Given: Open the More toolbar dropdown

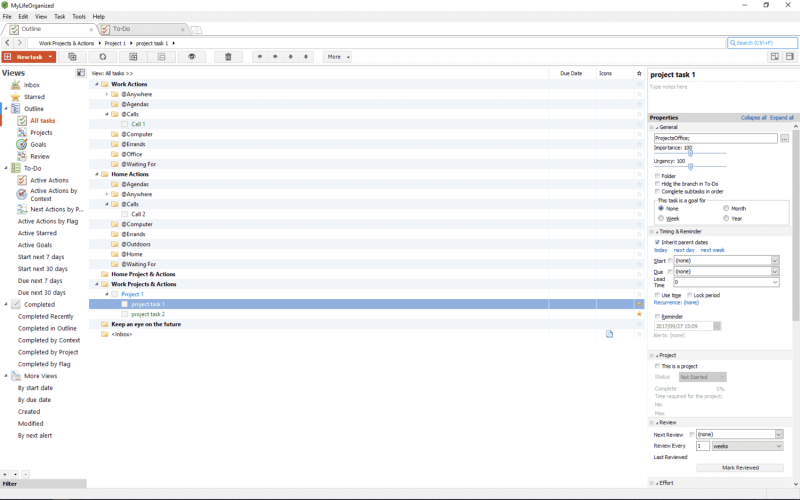Looking at the screenshot, I should click(337, 57).
